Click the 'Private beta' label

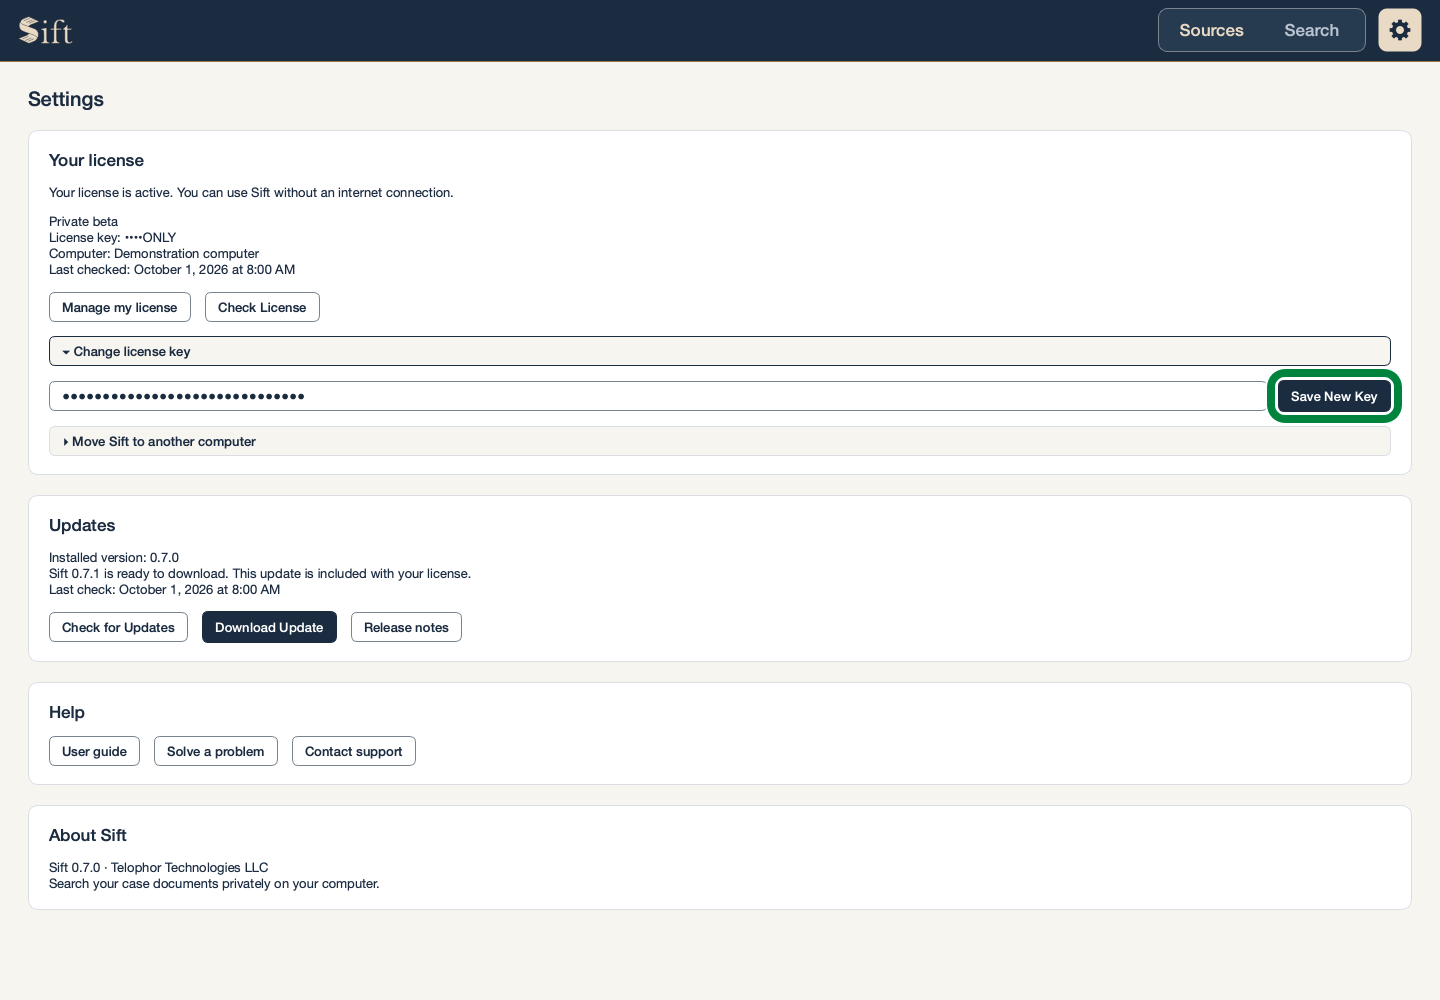(x=83, y=222)
